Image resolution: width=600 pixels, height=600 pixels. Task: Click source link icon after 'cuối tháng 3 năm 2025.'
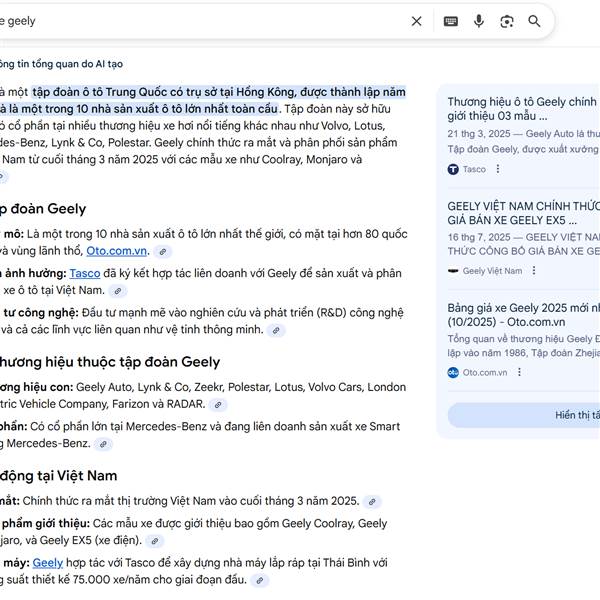click(372, 502)
